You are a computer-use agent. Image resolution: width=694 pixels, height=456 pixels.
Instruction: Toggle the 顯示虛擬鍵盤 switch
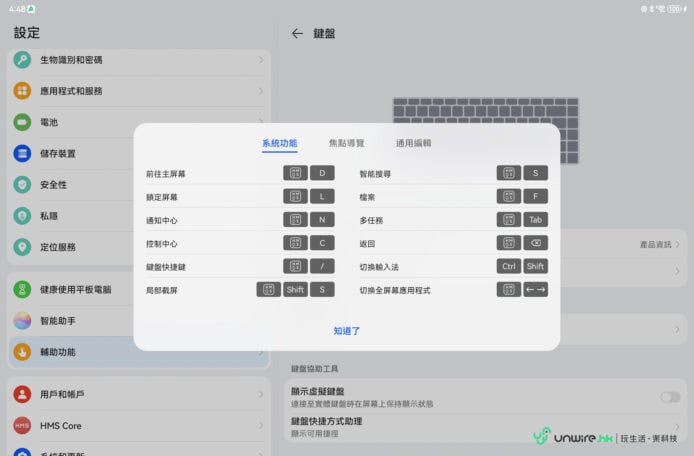tap(669, 397)
